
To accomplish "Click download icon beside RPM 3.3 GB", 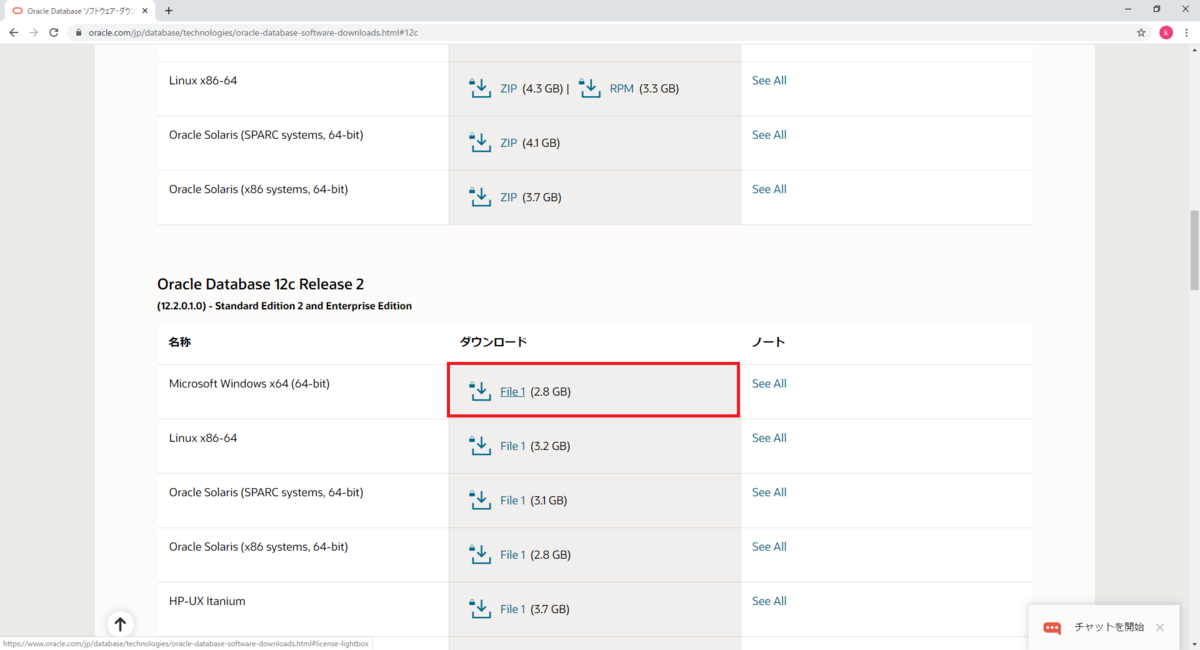I will tap(589, 88).
